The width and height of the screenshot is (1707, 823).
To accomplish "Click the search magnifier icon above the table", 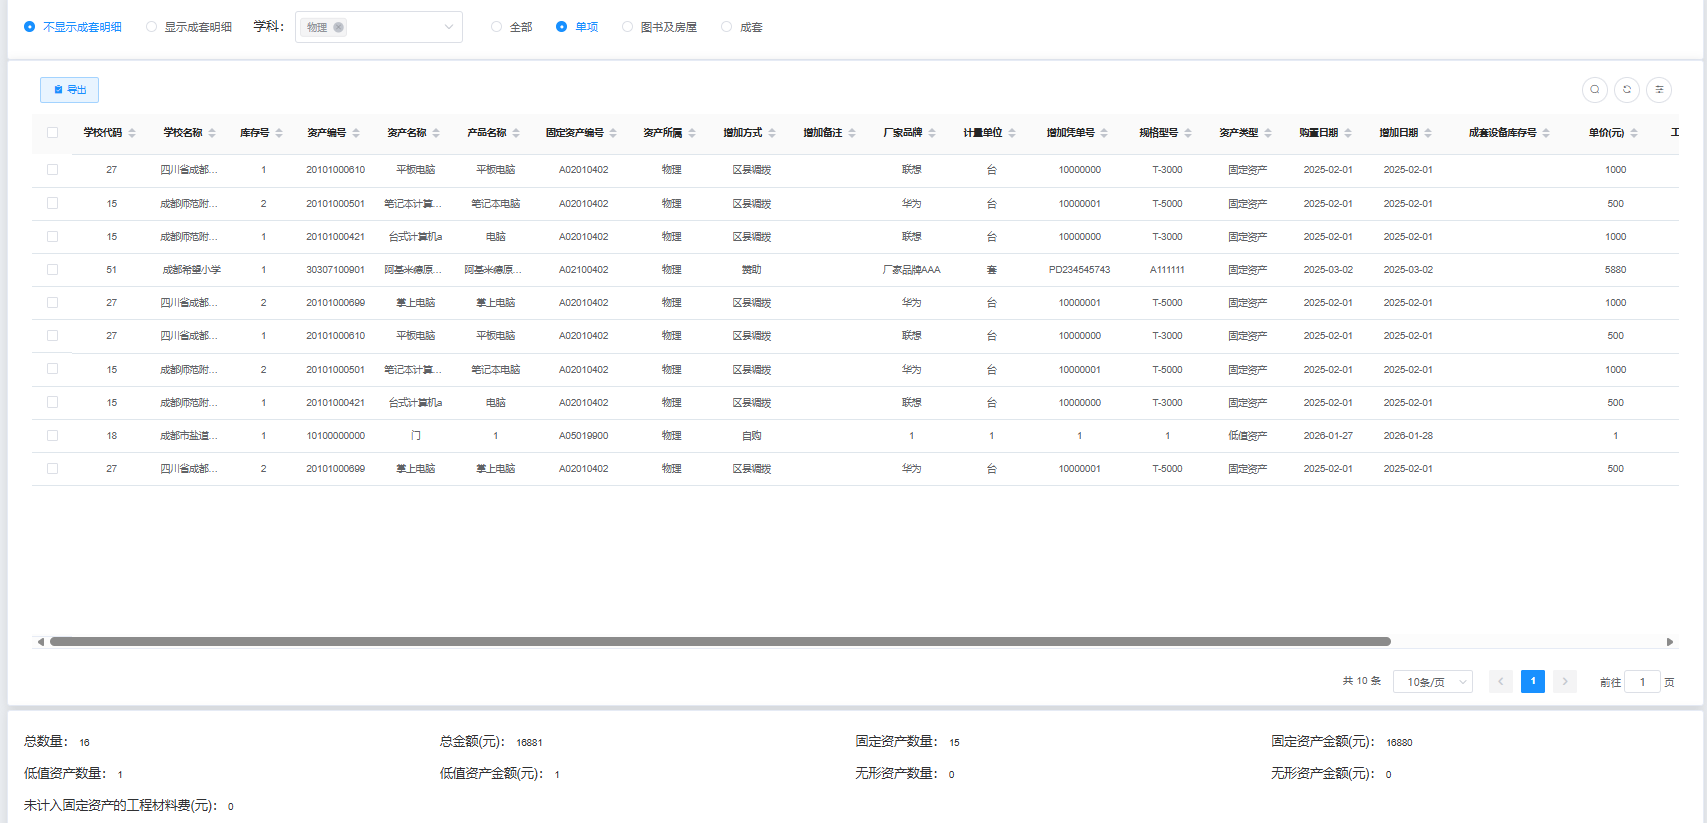I will click(1594, 90).
